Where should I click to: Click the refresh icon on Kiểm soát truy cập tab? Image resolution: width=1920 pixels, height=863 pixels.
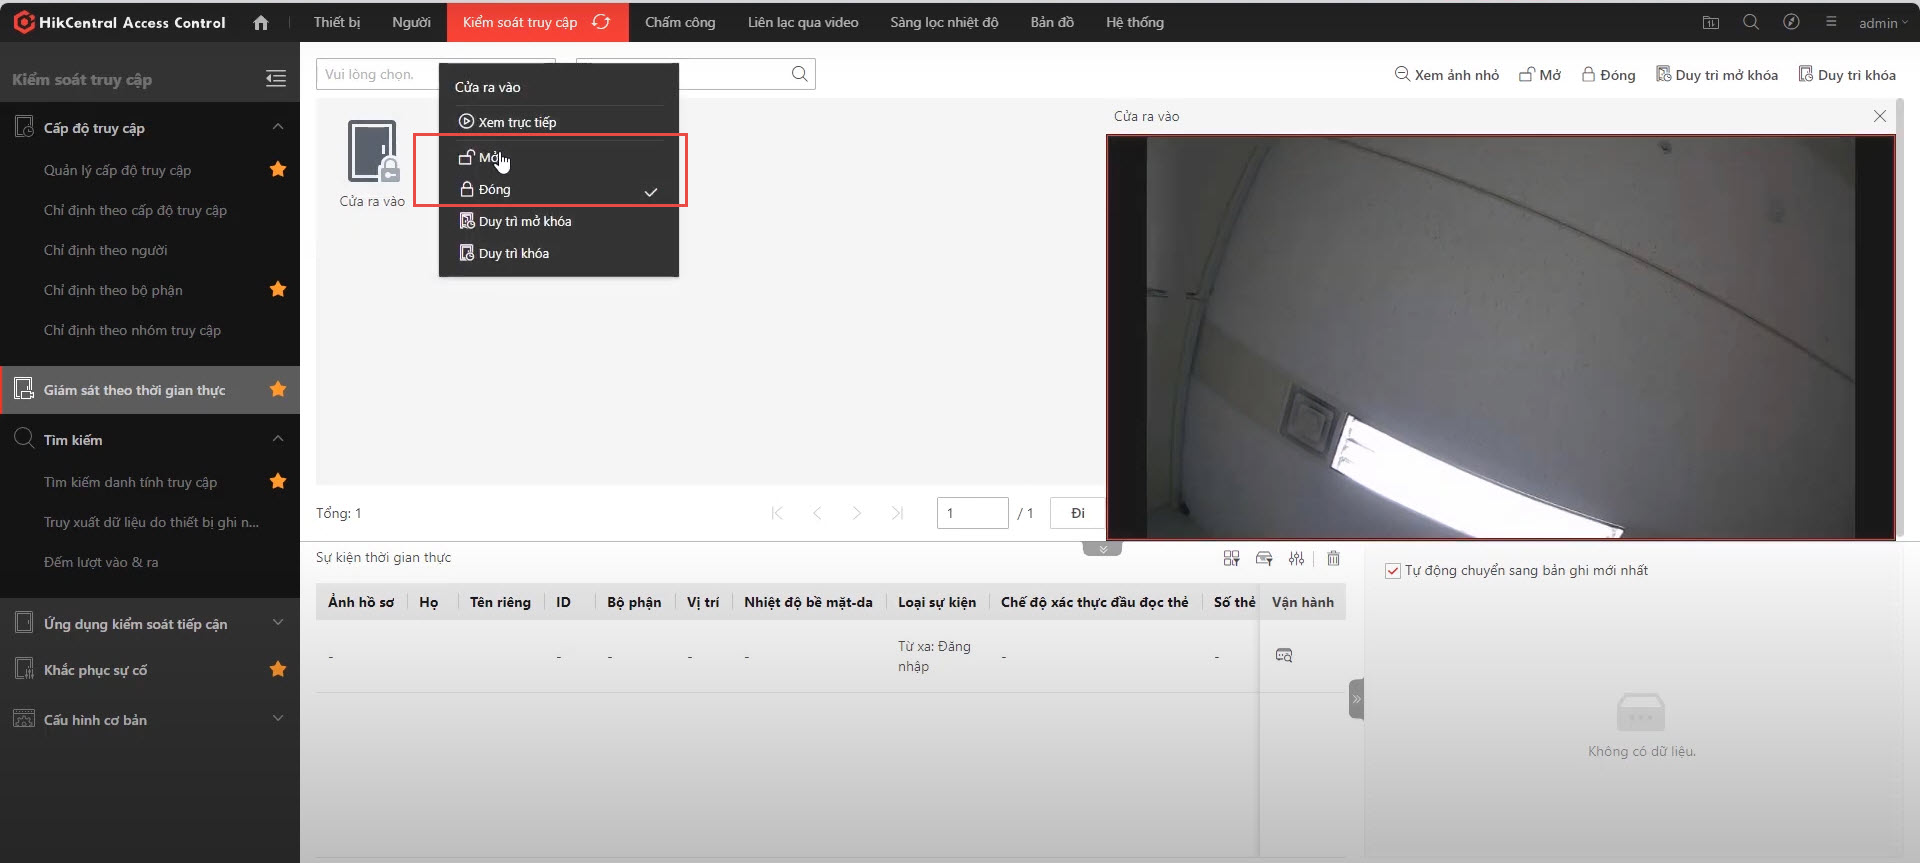[x=601, y=22]
